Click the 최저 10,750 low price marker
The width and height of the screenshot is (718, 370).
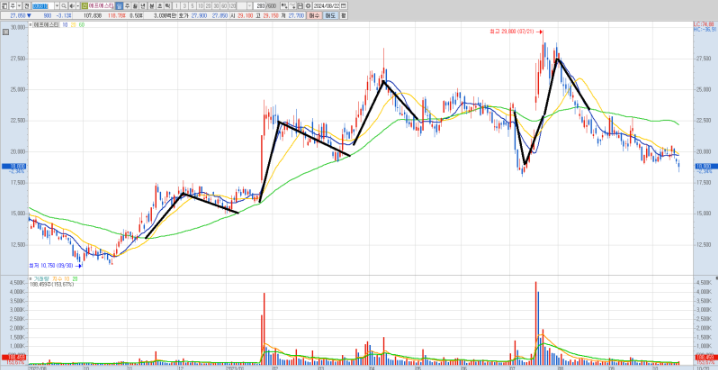click(x=55, y=265)
